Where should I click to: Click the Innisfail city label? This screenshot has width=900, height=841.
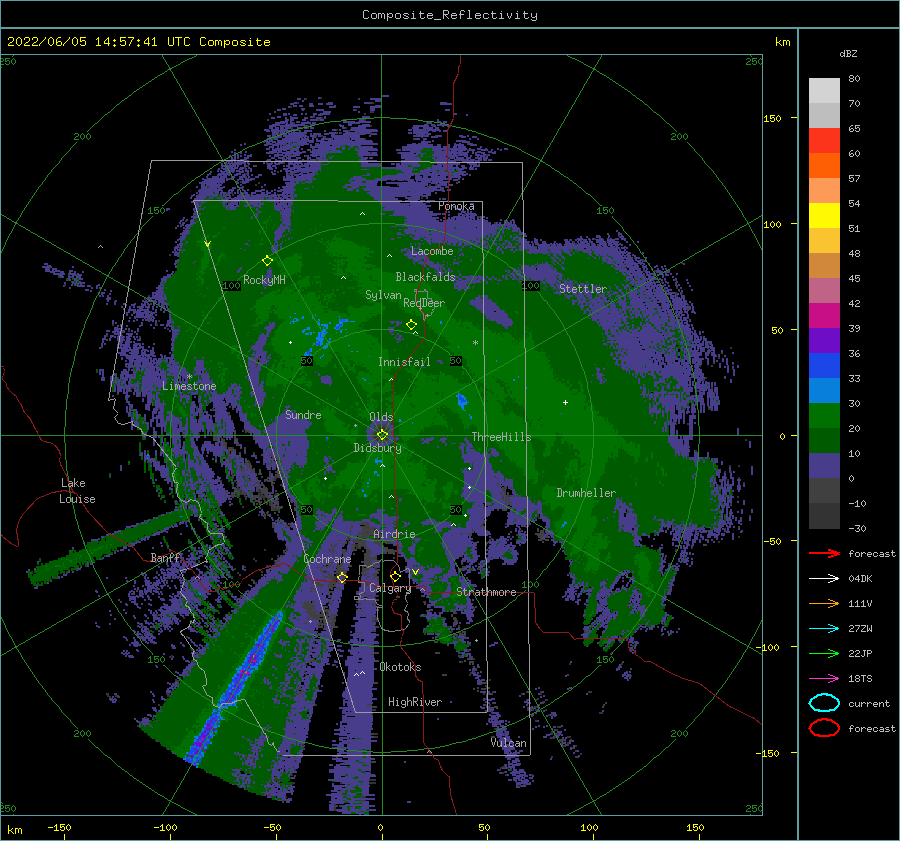pyautogui.click(x=404, y=362)
